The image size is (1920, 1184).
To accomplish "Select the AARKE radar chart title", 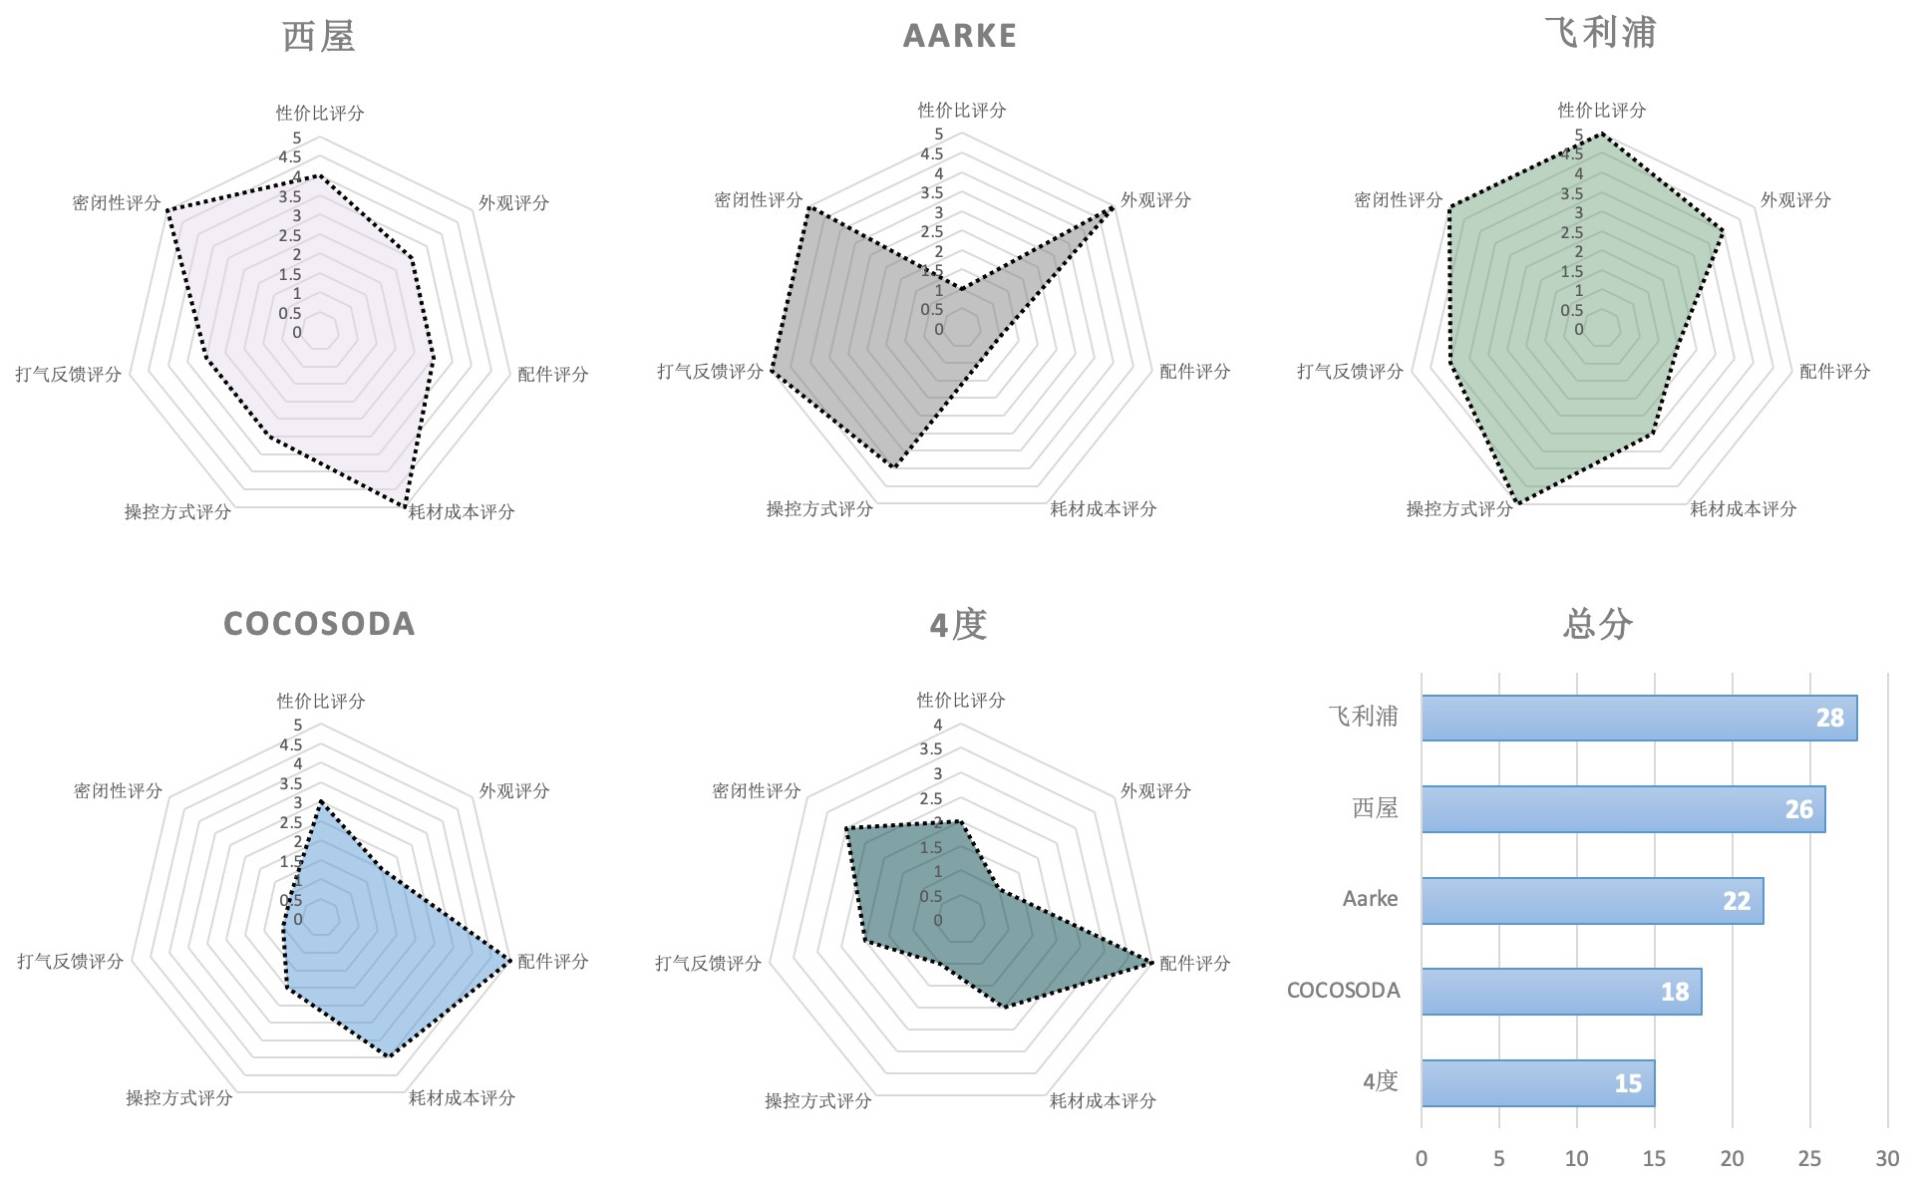I will point(959,36).
